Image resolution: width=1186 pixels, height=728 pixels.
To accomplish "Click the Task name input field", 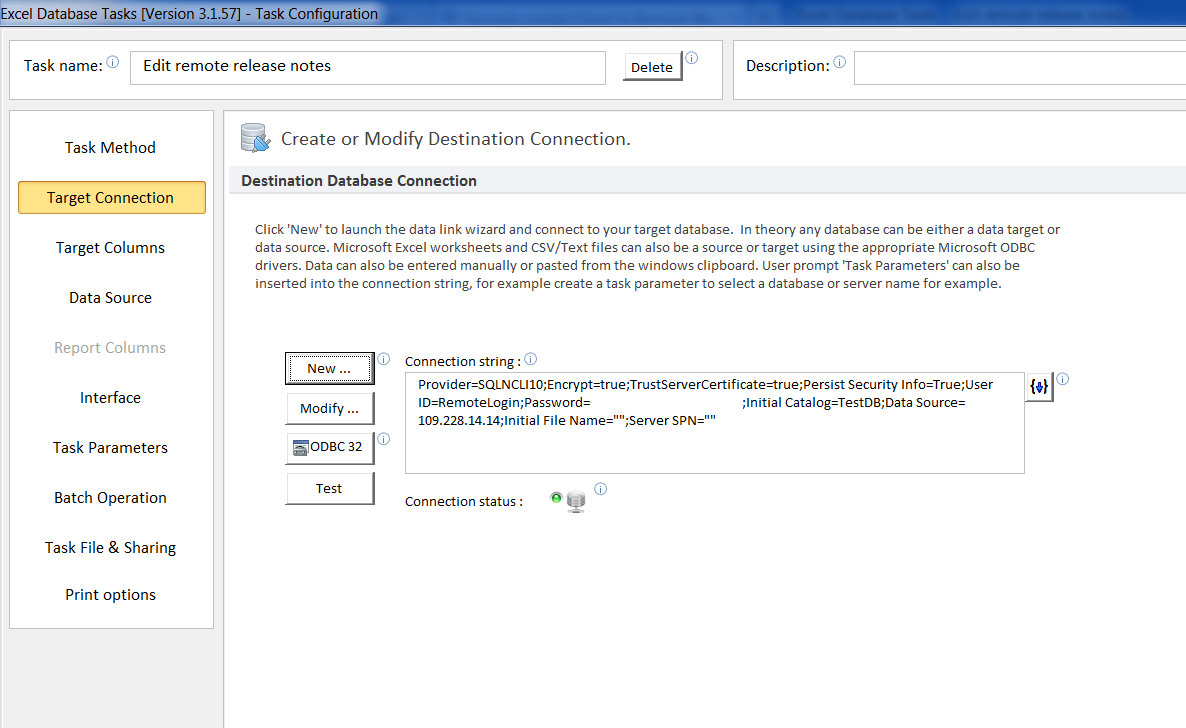I will (x=367, y=67).
